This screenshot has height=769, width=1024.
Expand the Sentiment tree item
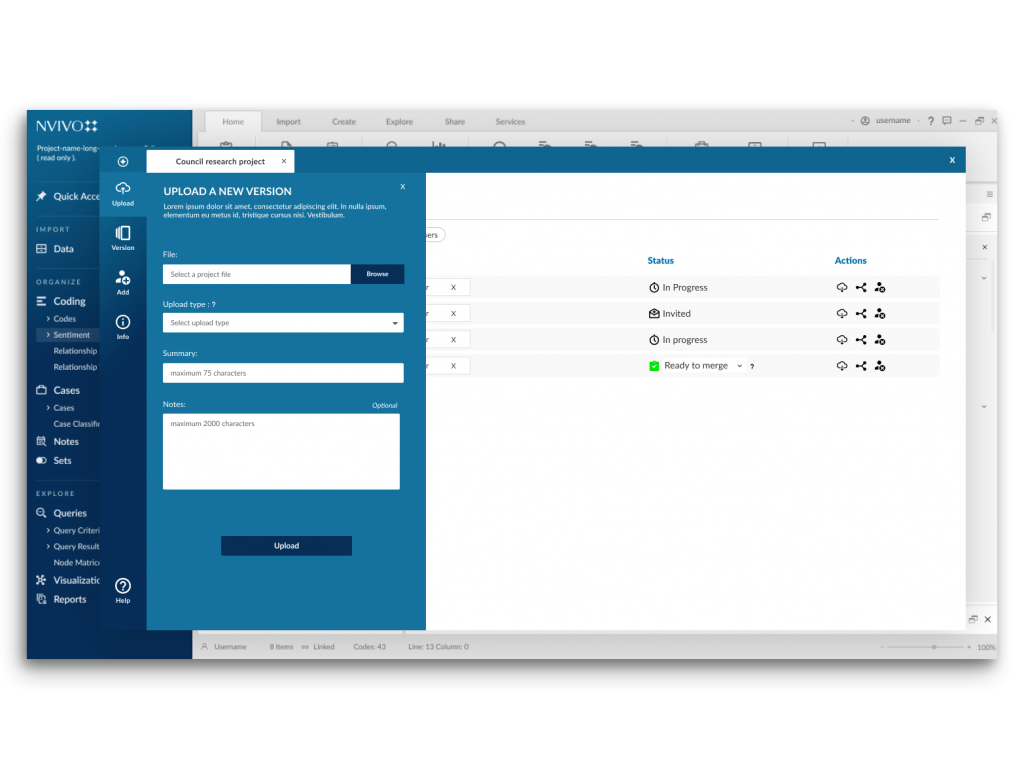(48, 335)
